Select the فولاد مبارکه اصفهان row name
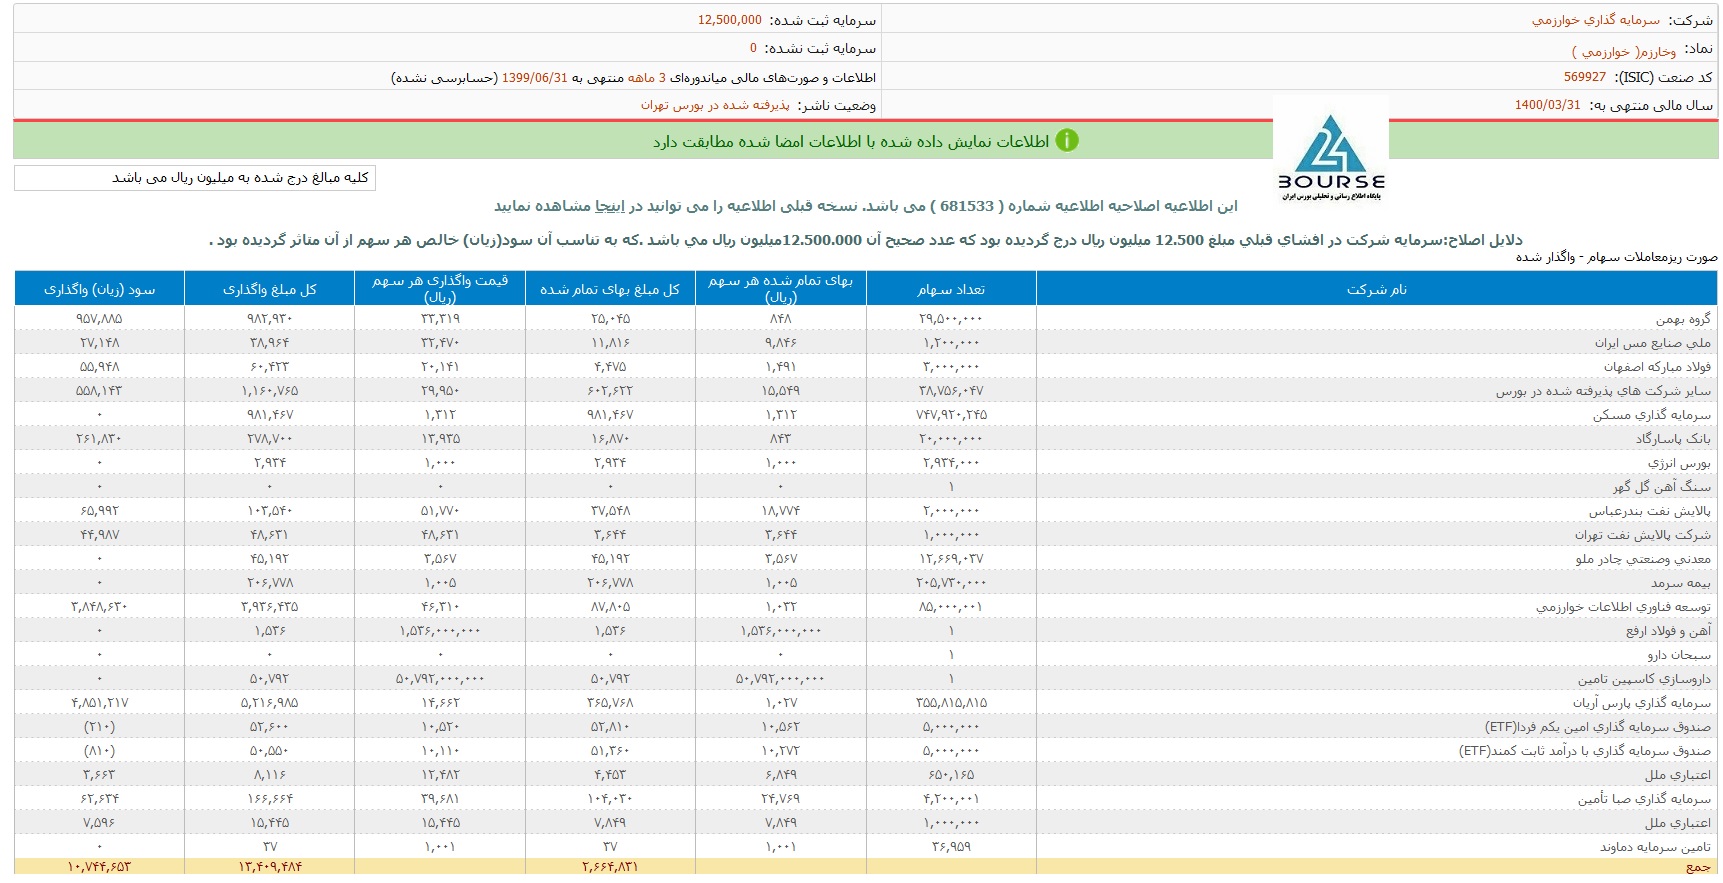The height and width of the screenshot is (883, 1723). [x=1657, y=367]
